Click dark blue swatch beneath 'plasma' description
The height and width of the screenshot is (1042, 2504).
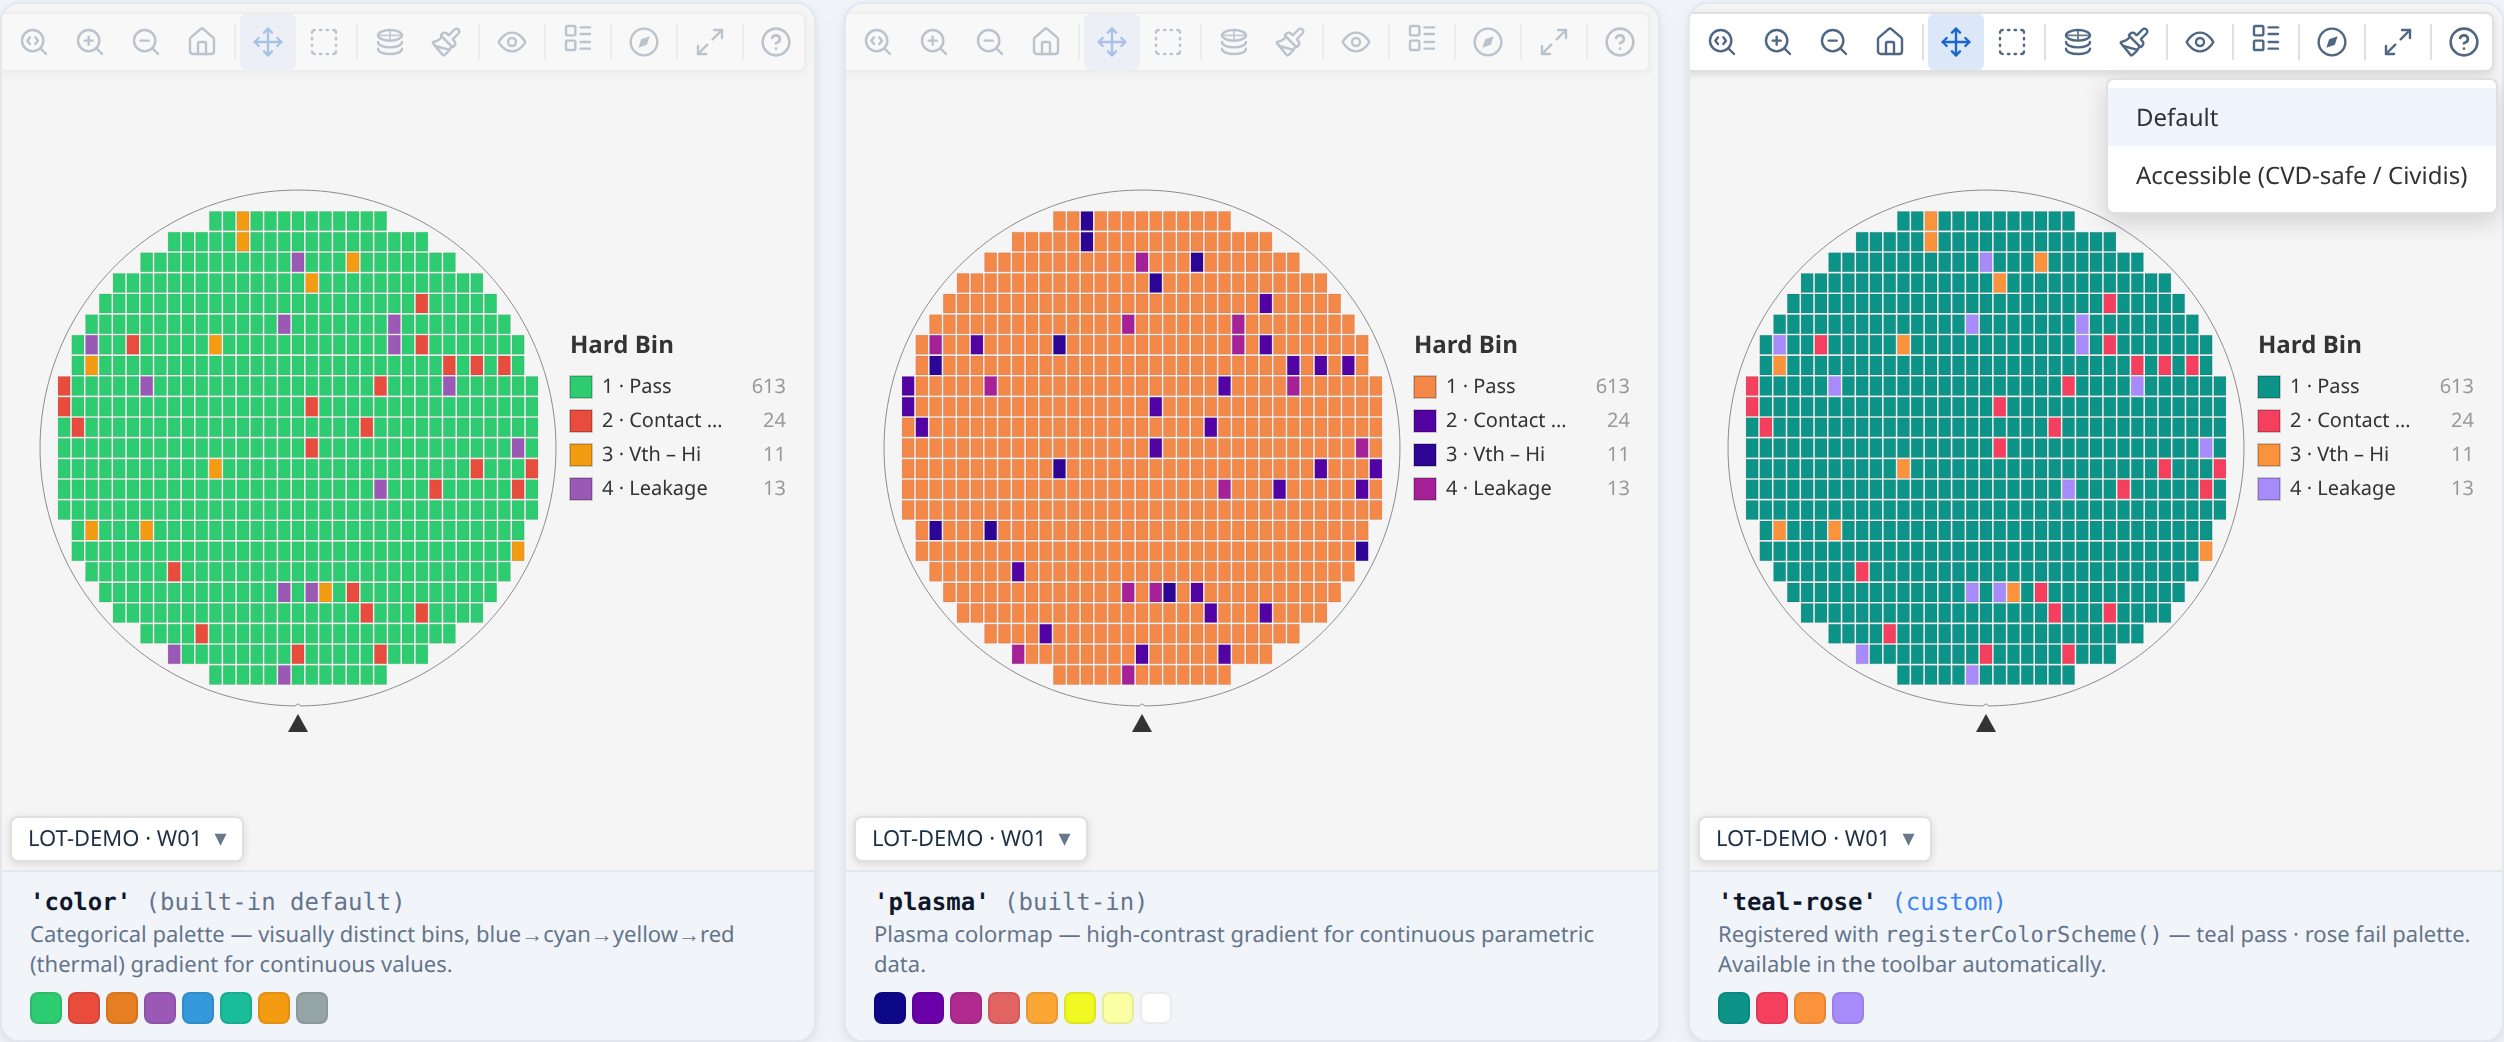890,1008
